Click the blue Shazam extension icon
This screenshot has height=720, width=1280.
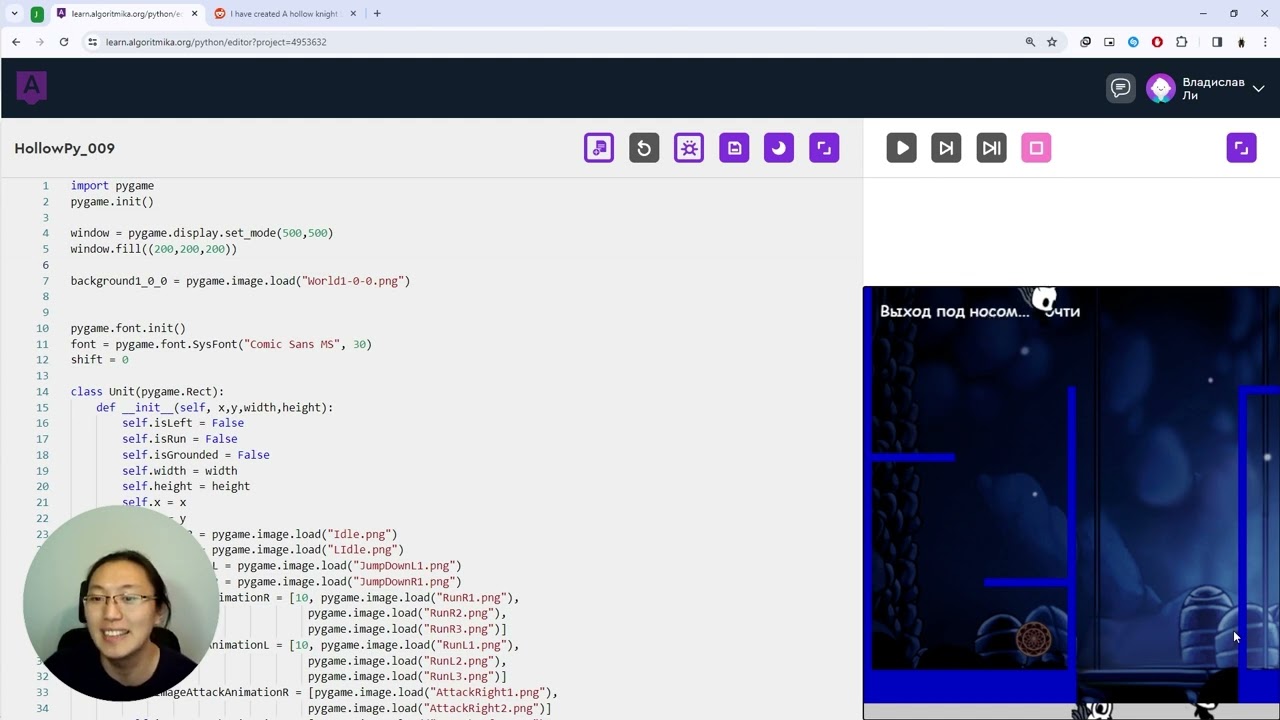click(x=1133, y=42)
